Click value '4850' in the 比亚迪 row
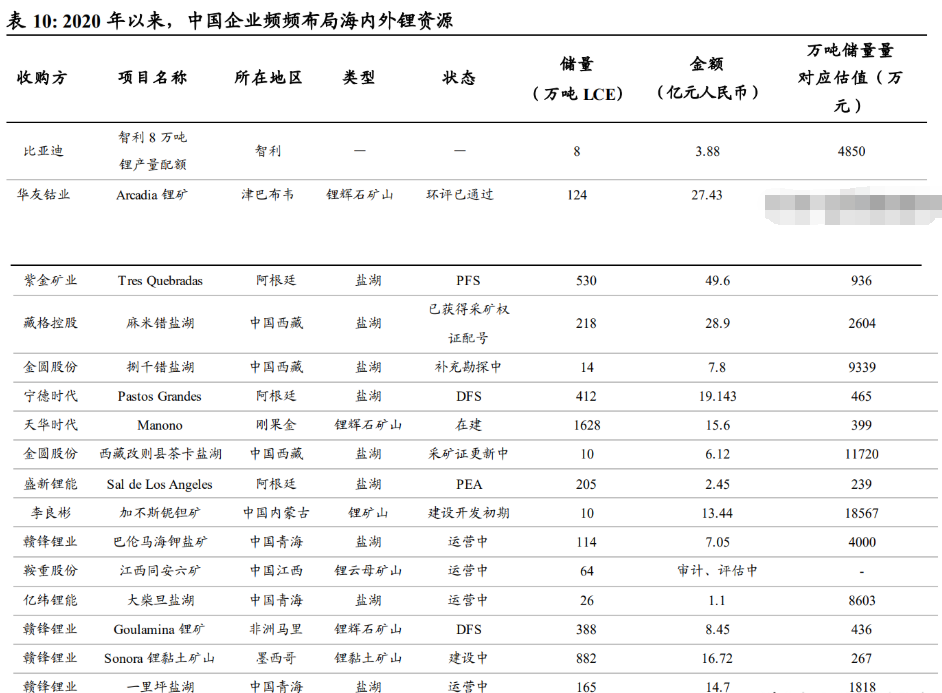 [x=851, y=151]
